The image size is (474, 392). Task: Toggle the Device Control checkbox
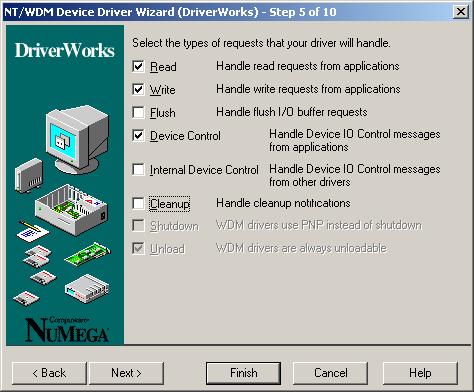(138, 136)
